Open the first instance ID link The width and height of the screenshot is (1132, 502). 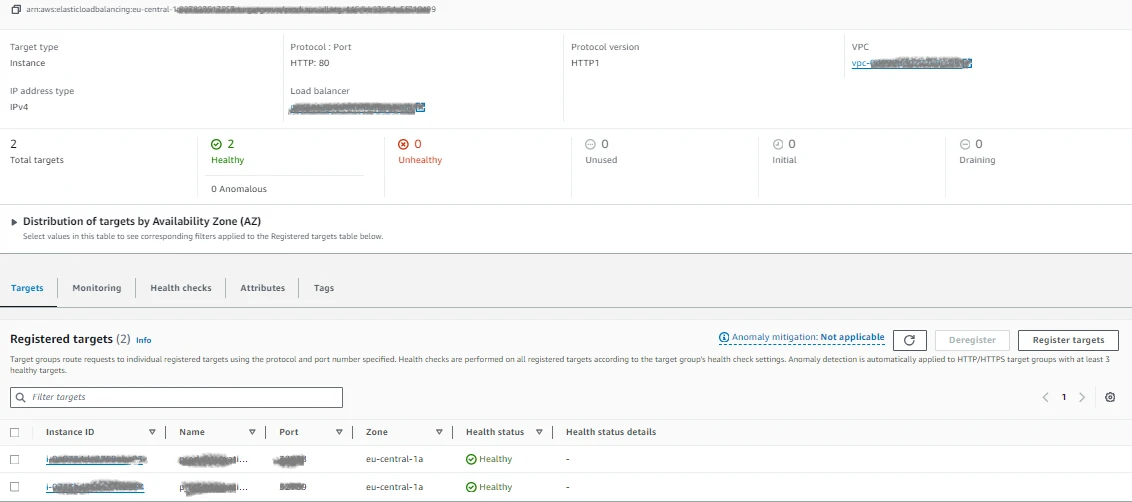(96, 459)
